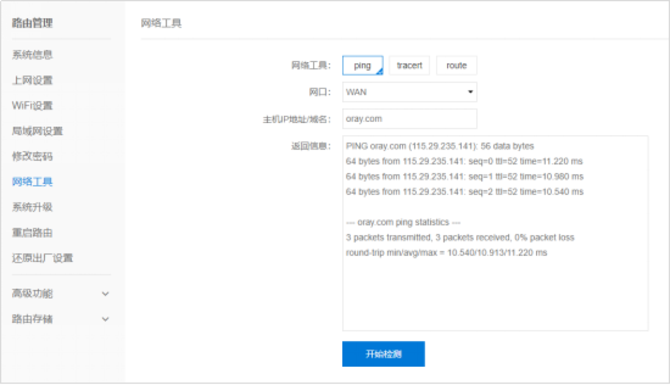
Task: Expand the 路由存储 section chevron
Action: point(105,319)
